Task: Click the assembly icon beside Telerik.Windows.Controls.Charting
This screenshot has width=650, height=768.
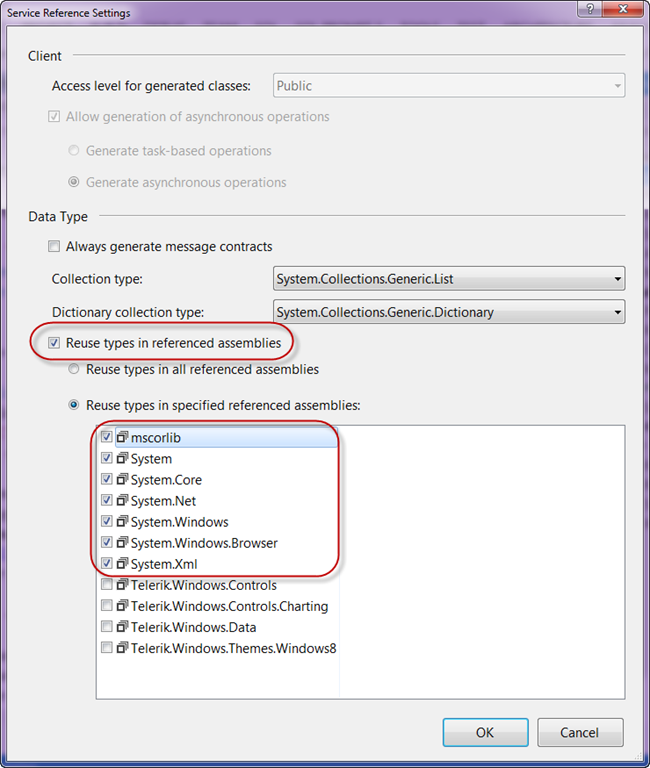Action: [123, 606]
